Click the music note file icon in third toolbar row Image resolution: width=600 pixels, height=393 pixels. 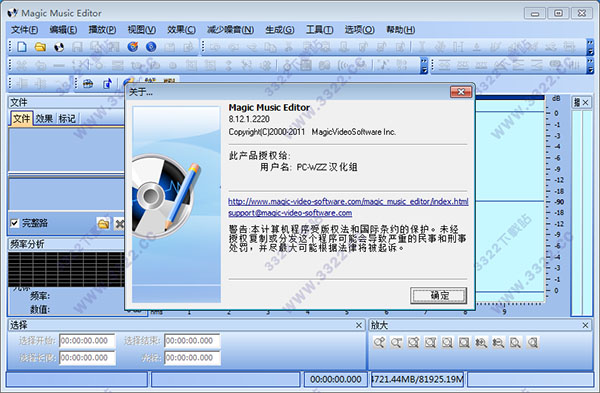coord(108,83)
